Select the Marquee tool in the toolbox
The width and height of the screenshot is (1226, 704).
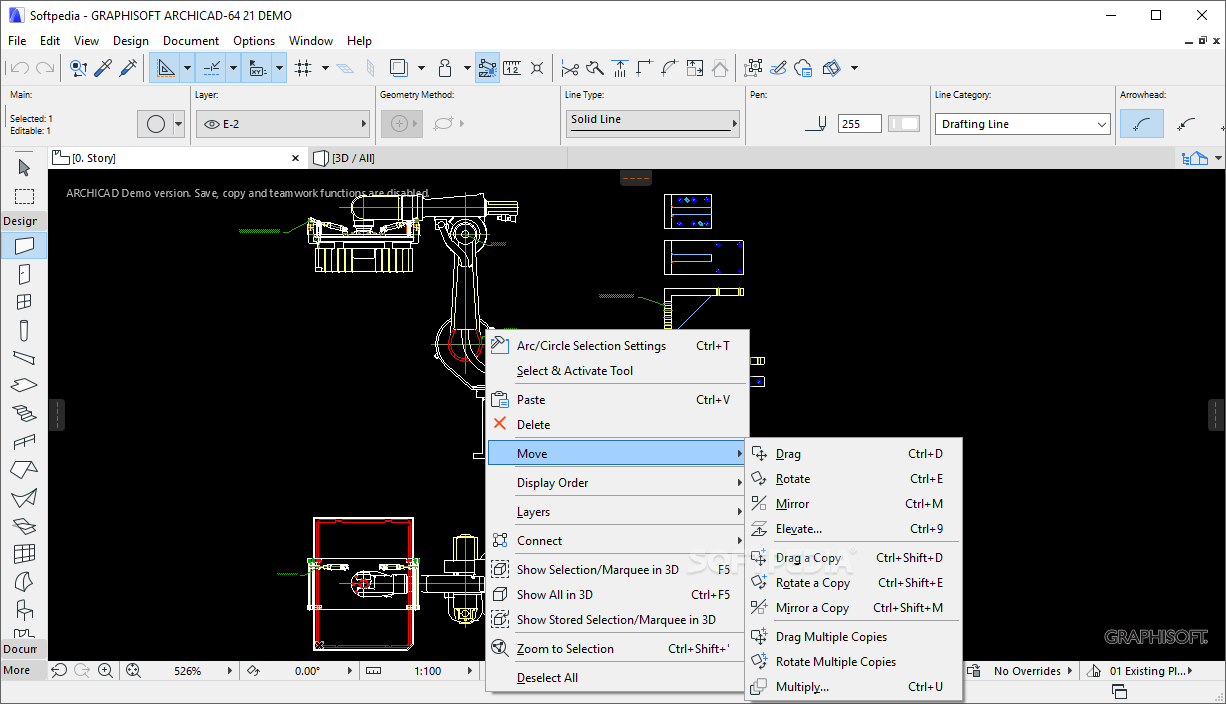(x=24, y=196)
